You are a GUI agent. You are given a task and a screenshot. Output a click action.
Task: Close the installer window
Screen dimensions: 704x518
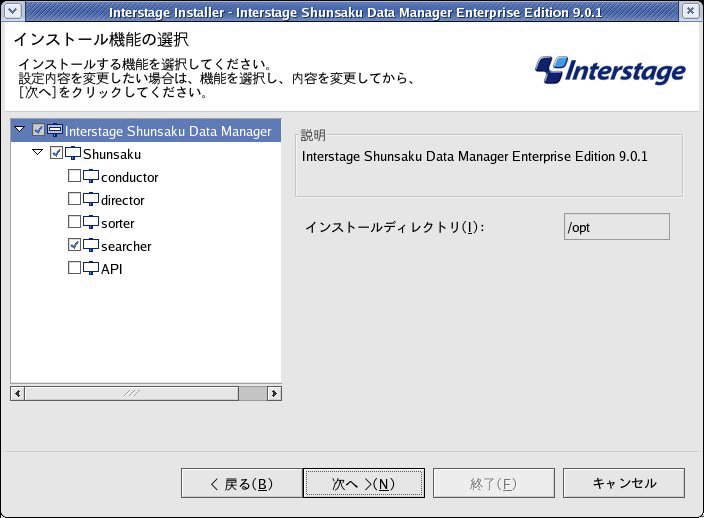691,11
